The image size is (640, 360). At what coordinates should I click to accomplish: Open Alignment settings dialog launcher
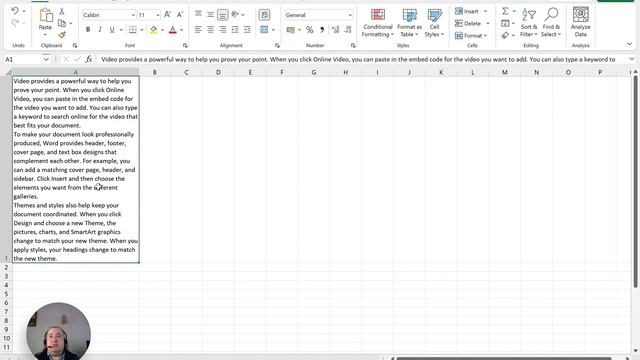[277, 45]
